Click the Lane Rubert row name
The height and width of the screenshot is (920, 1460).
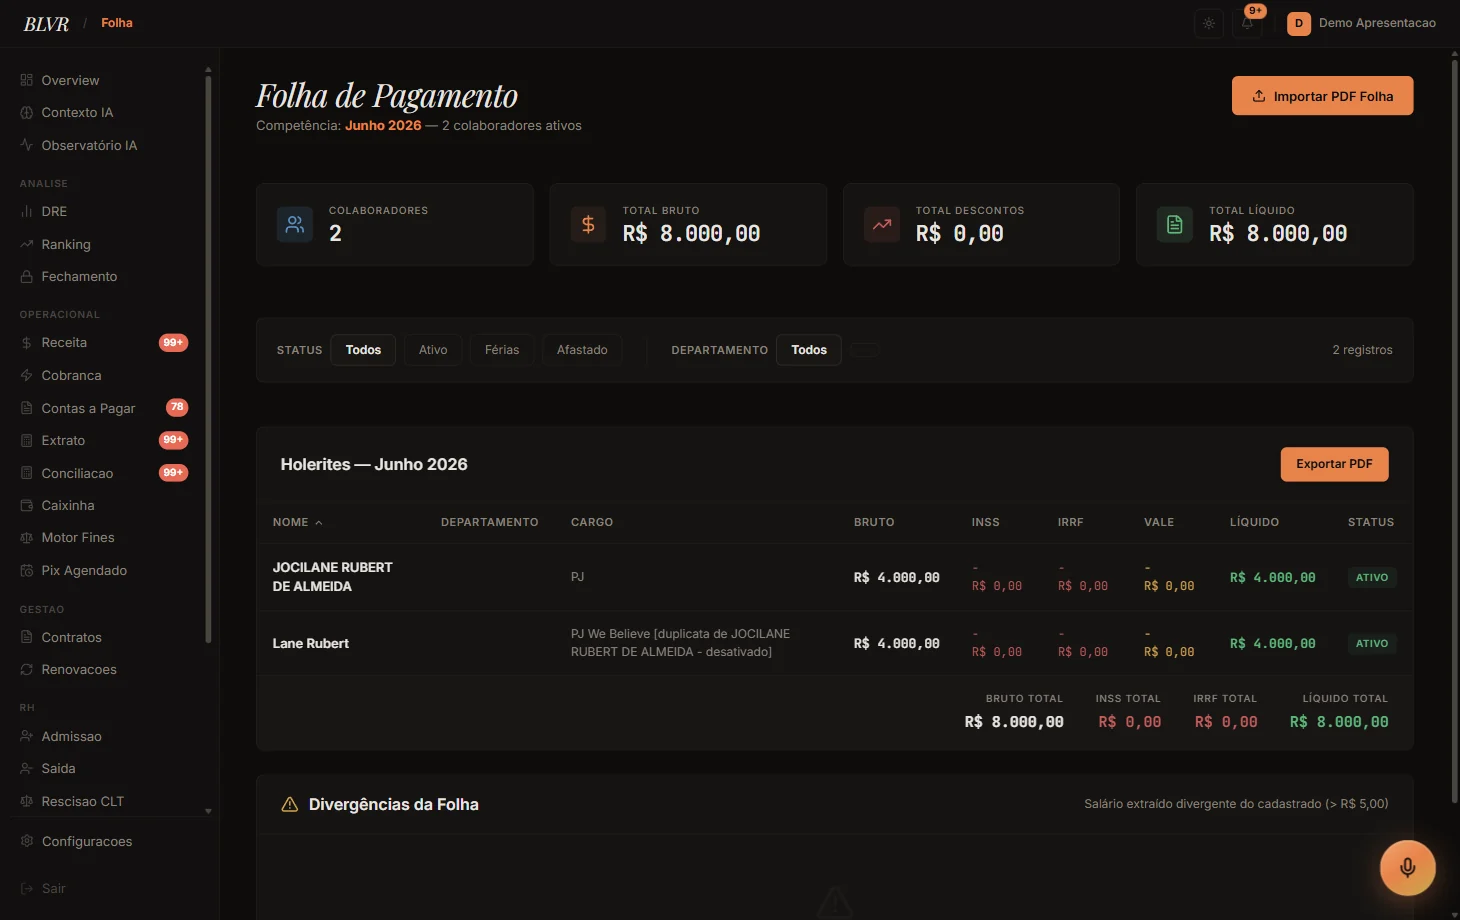(311, 644)
